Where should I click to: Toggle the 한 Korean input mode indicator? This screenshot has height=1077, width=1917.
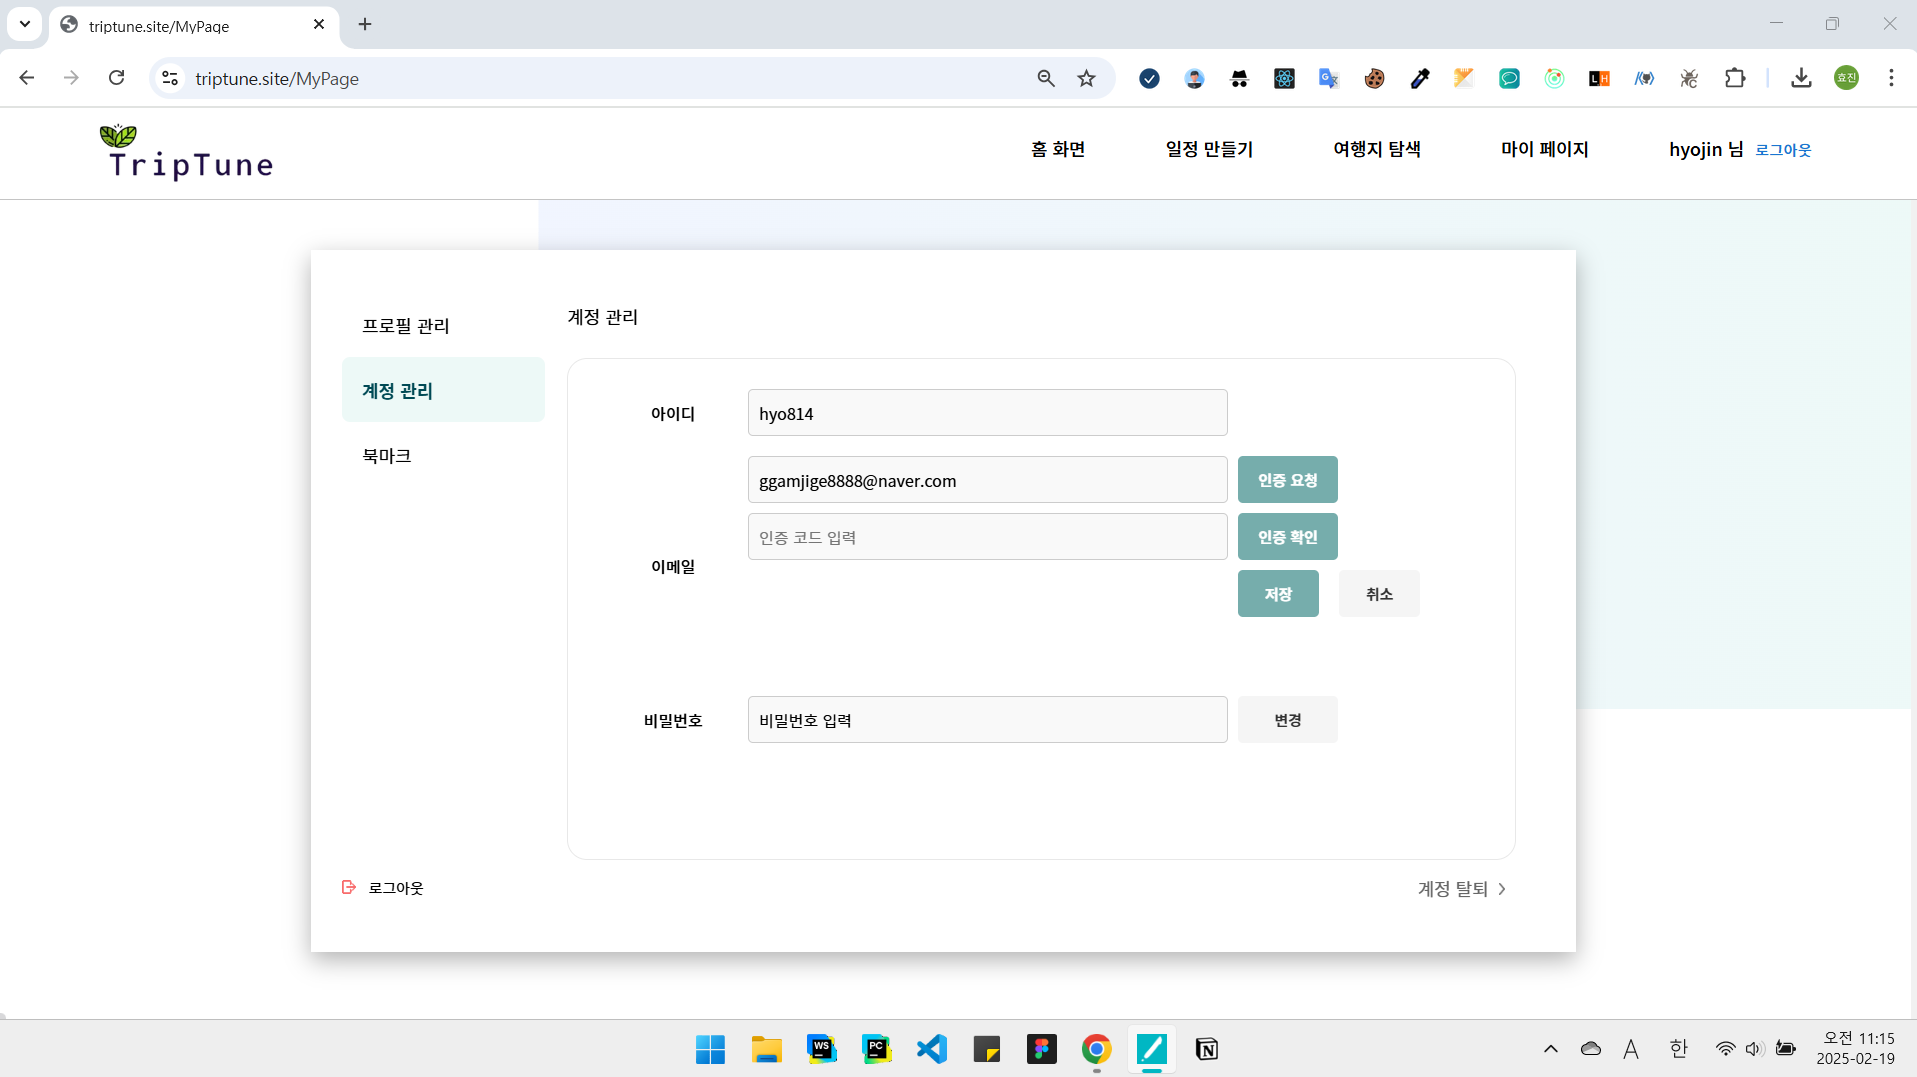(1678, 1049)
